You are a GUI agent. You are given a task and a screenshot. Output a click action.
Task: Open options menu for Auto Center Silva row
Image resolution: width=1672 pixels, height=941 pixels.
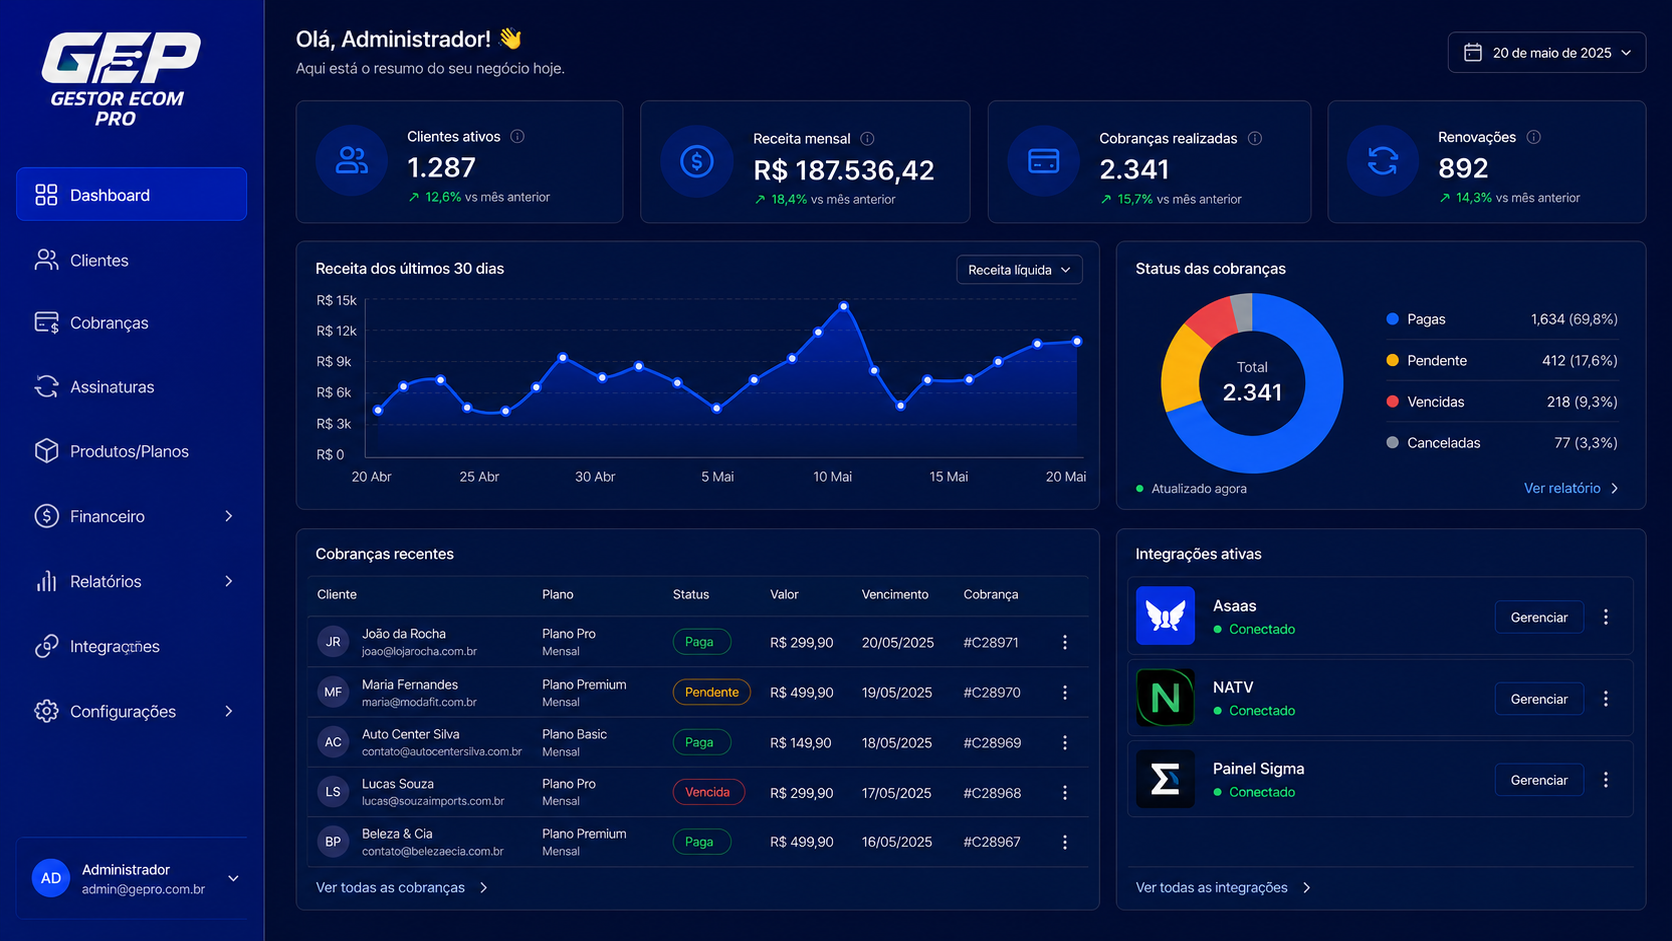pyautogui.click(x=1065, y=742)
